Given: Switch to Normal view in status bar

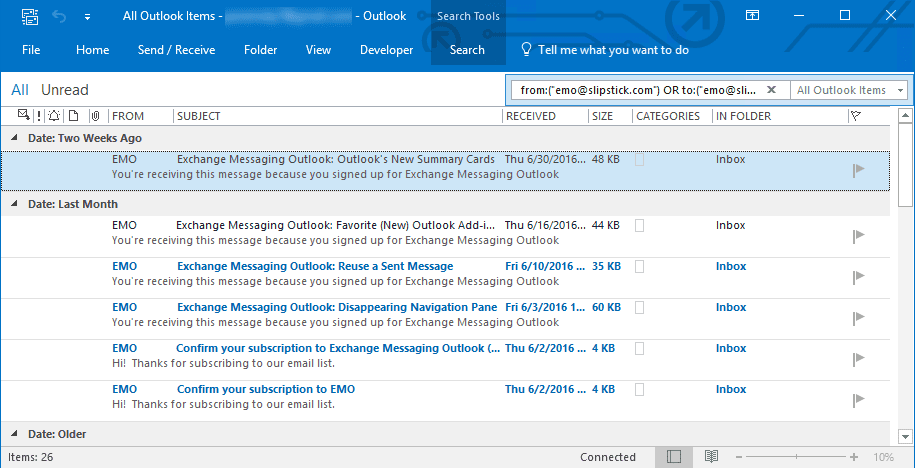Looking at the screenshot, I should click(x=673, y=456).
